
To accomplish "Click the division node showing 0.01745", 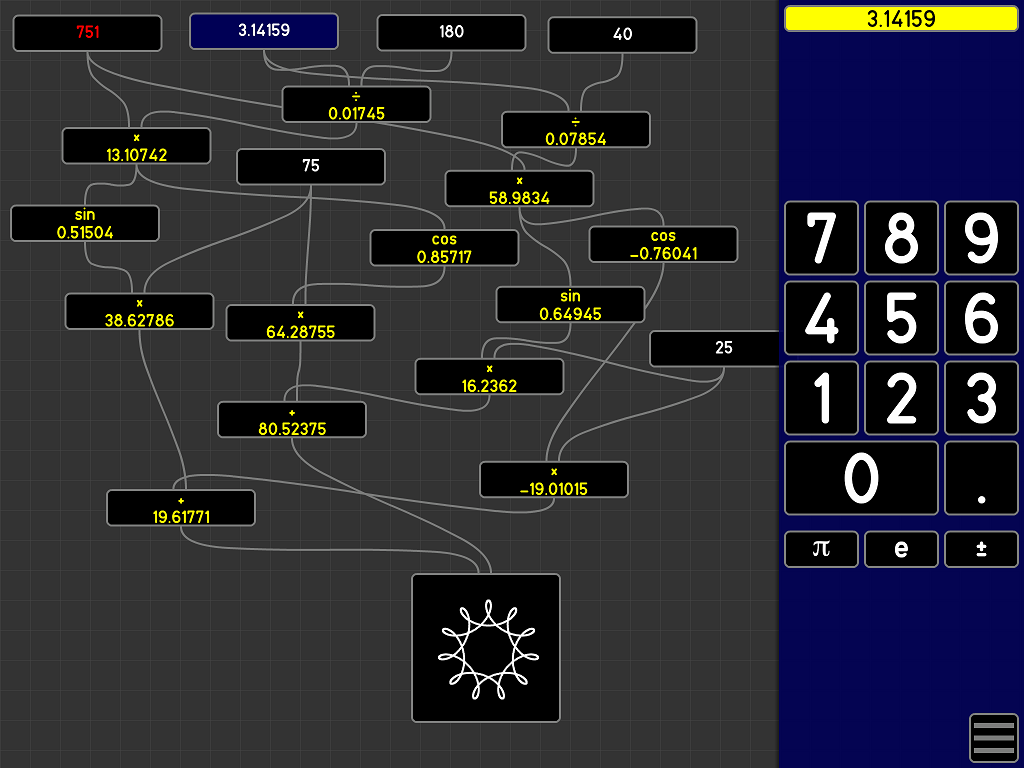I will [356, 105].
